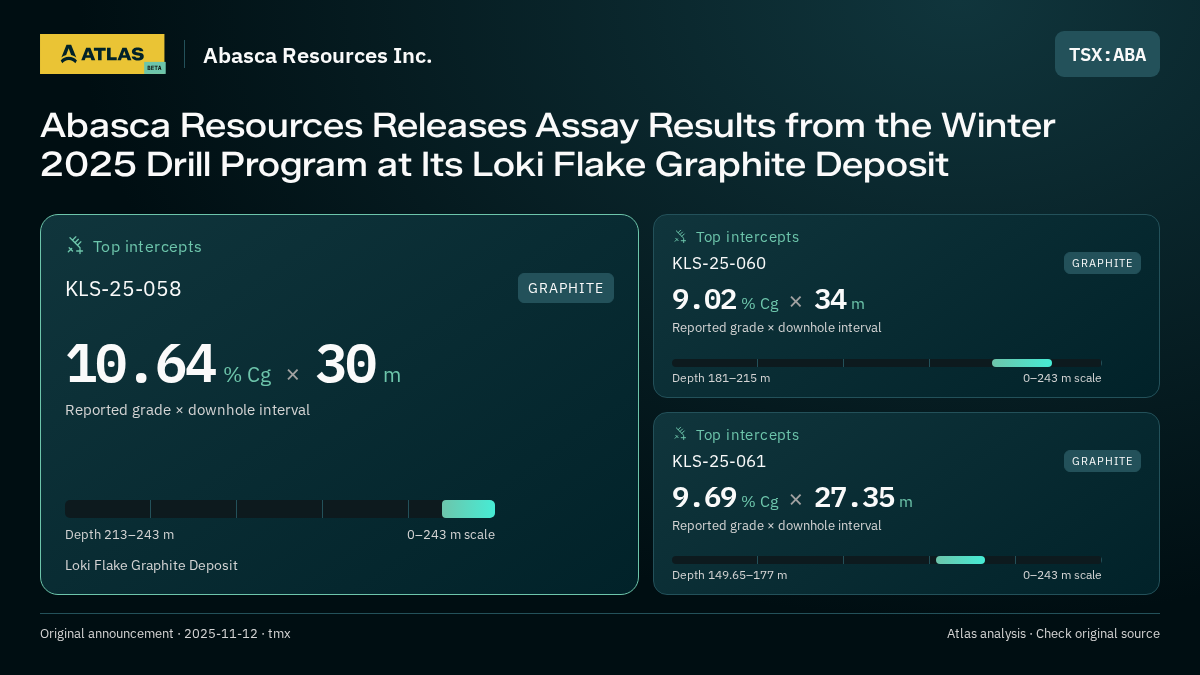Image resolution: width=1200 pixels, height=675 pixels.
Task: Click Top intercepts label in KLS-25-058 card
Action: [147, 246]
